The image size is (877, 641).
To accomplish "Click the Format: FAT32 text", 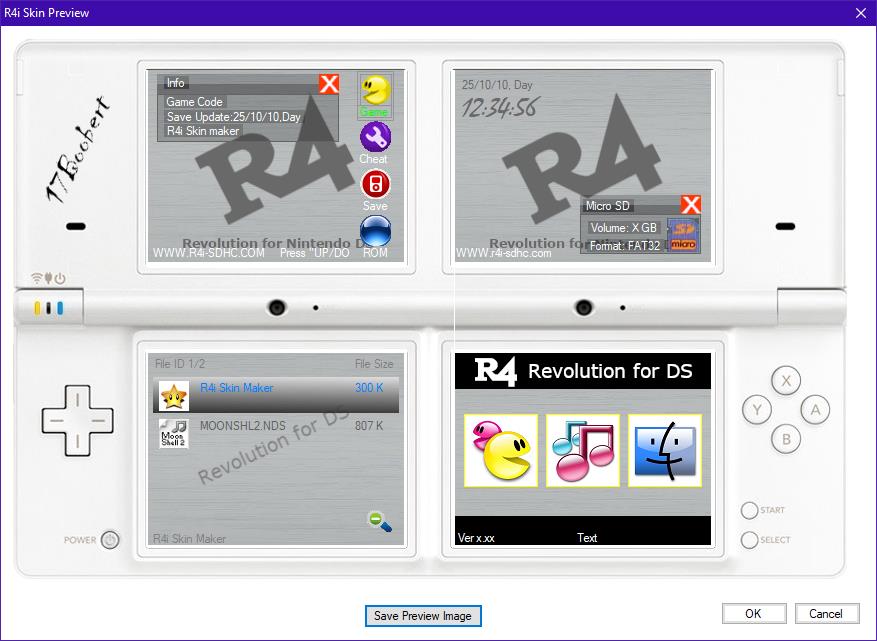I will point(625,246).
